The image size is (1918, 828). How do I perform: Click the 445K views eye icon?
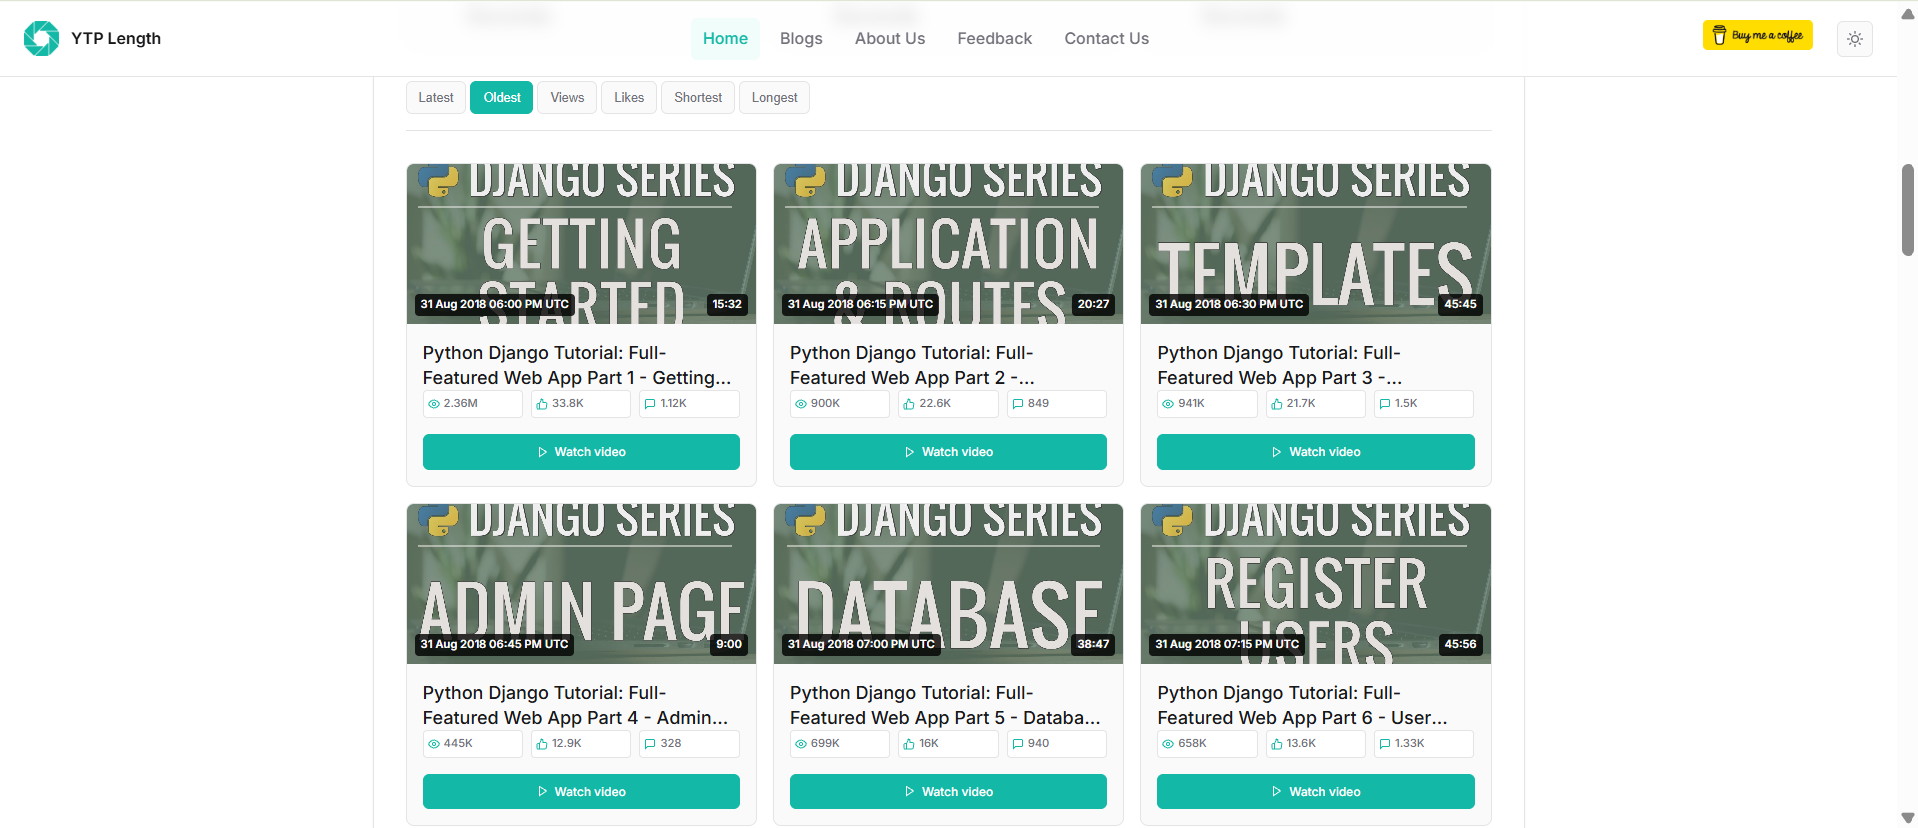434,744
